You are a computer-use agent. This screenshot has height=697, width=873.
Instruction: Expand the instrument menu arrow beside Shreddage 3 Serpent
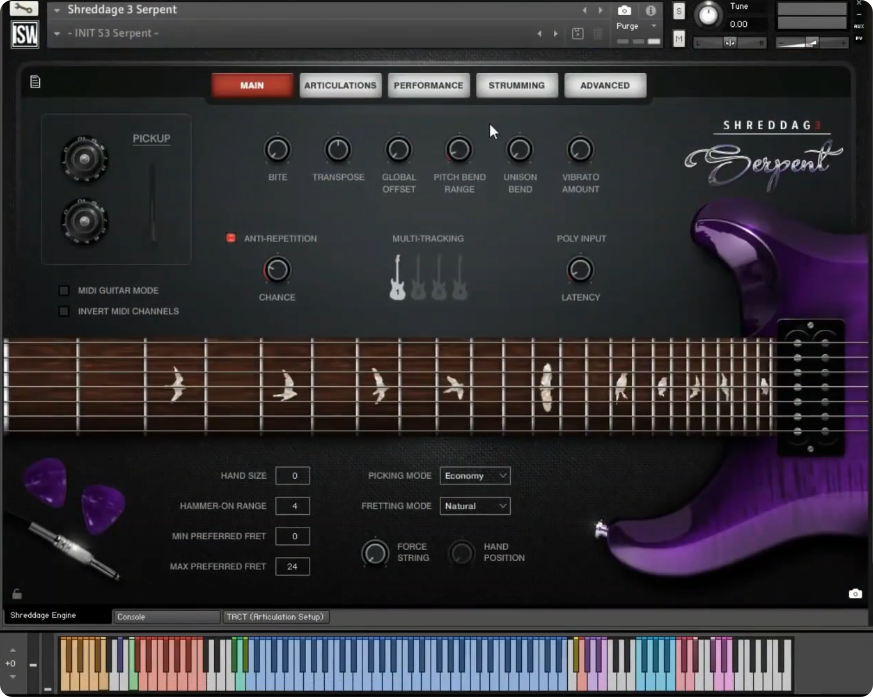(x=57, y=10)
